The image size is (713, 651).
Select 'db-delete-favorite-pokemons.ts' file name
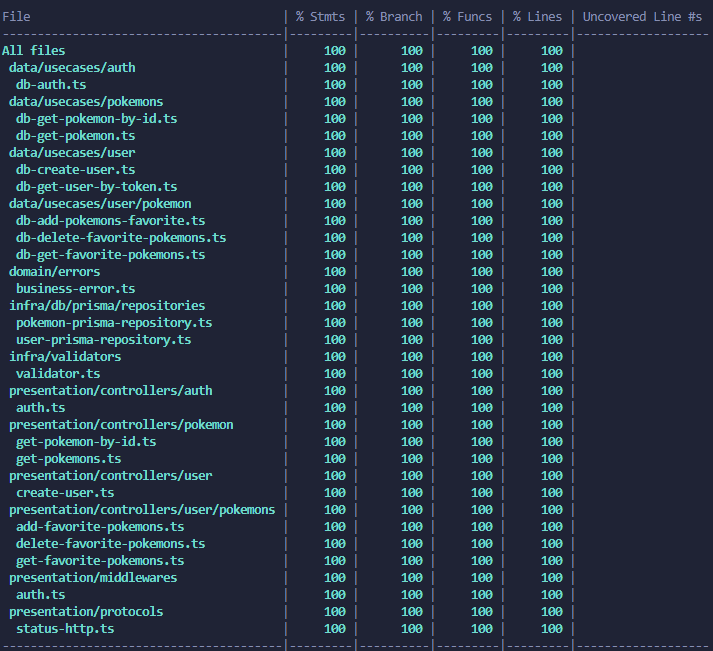pos(121,238)
